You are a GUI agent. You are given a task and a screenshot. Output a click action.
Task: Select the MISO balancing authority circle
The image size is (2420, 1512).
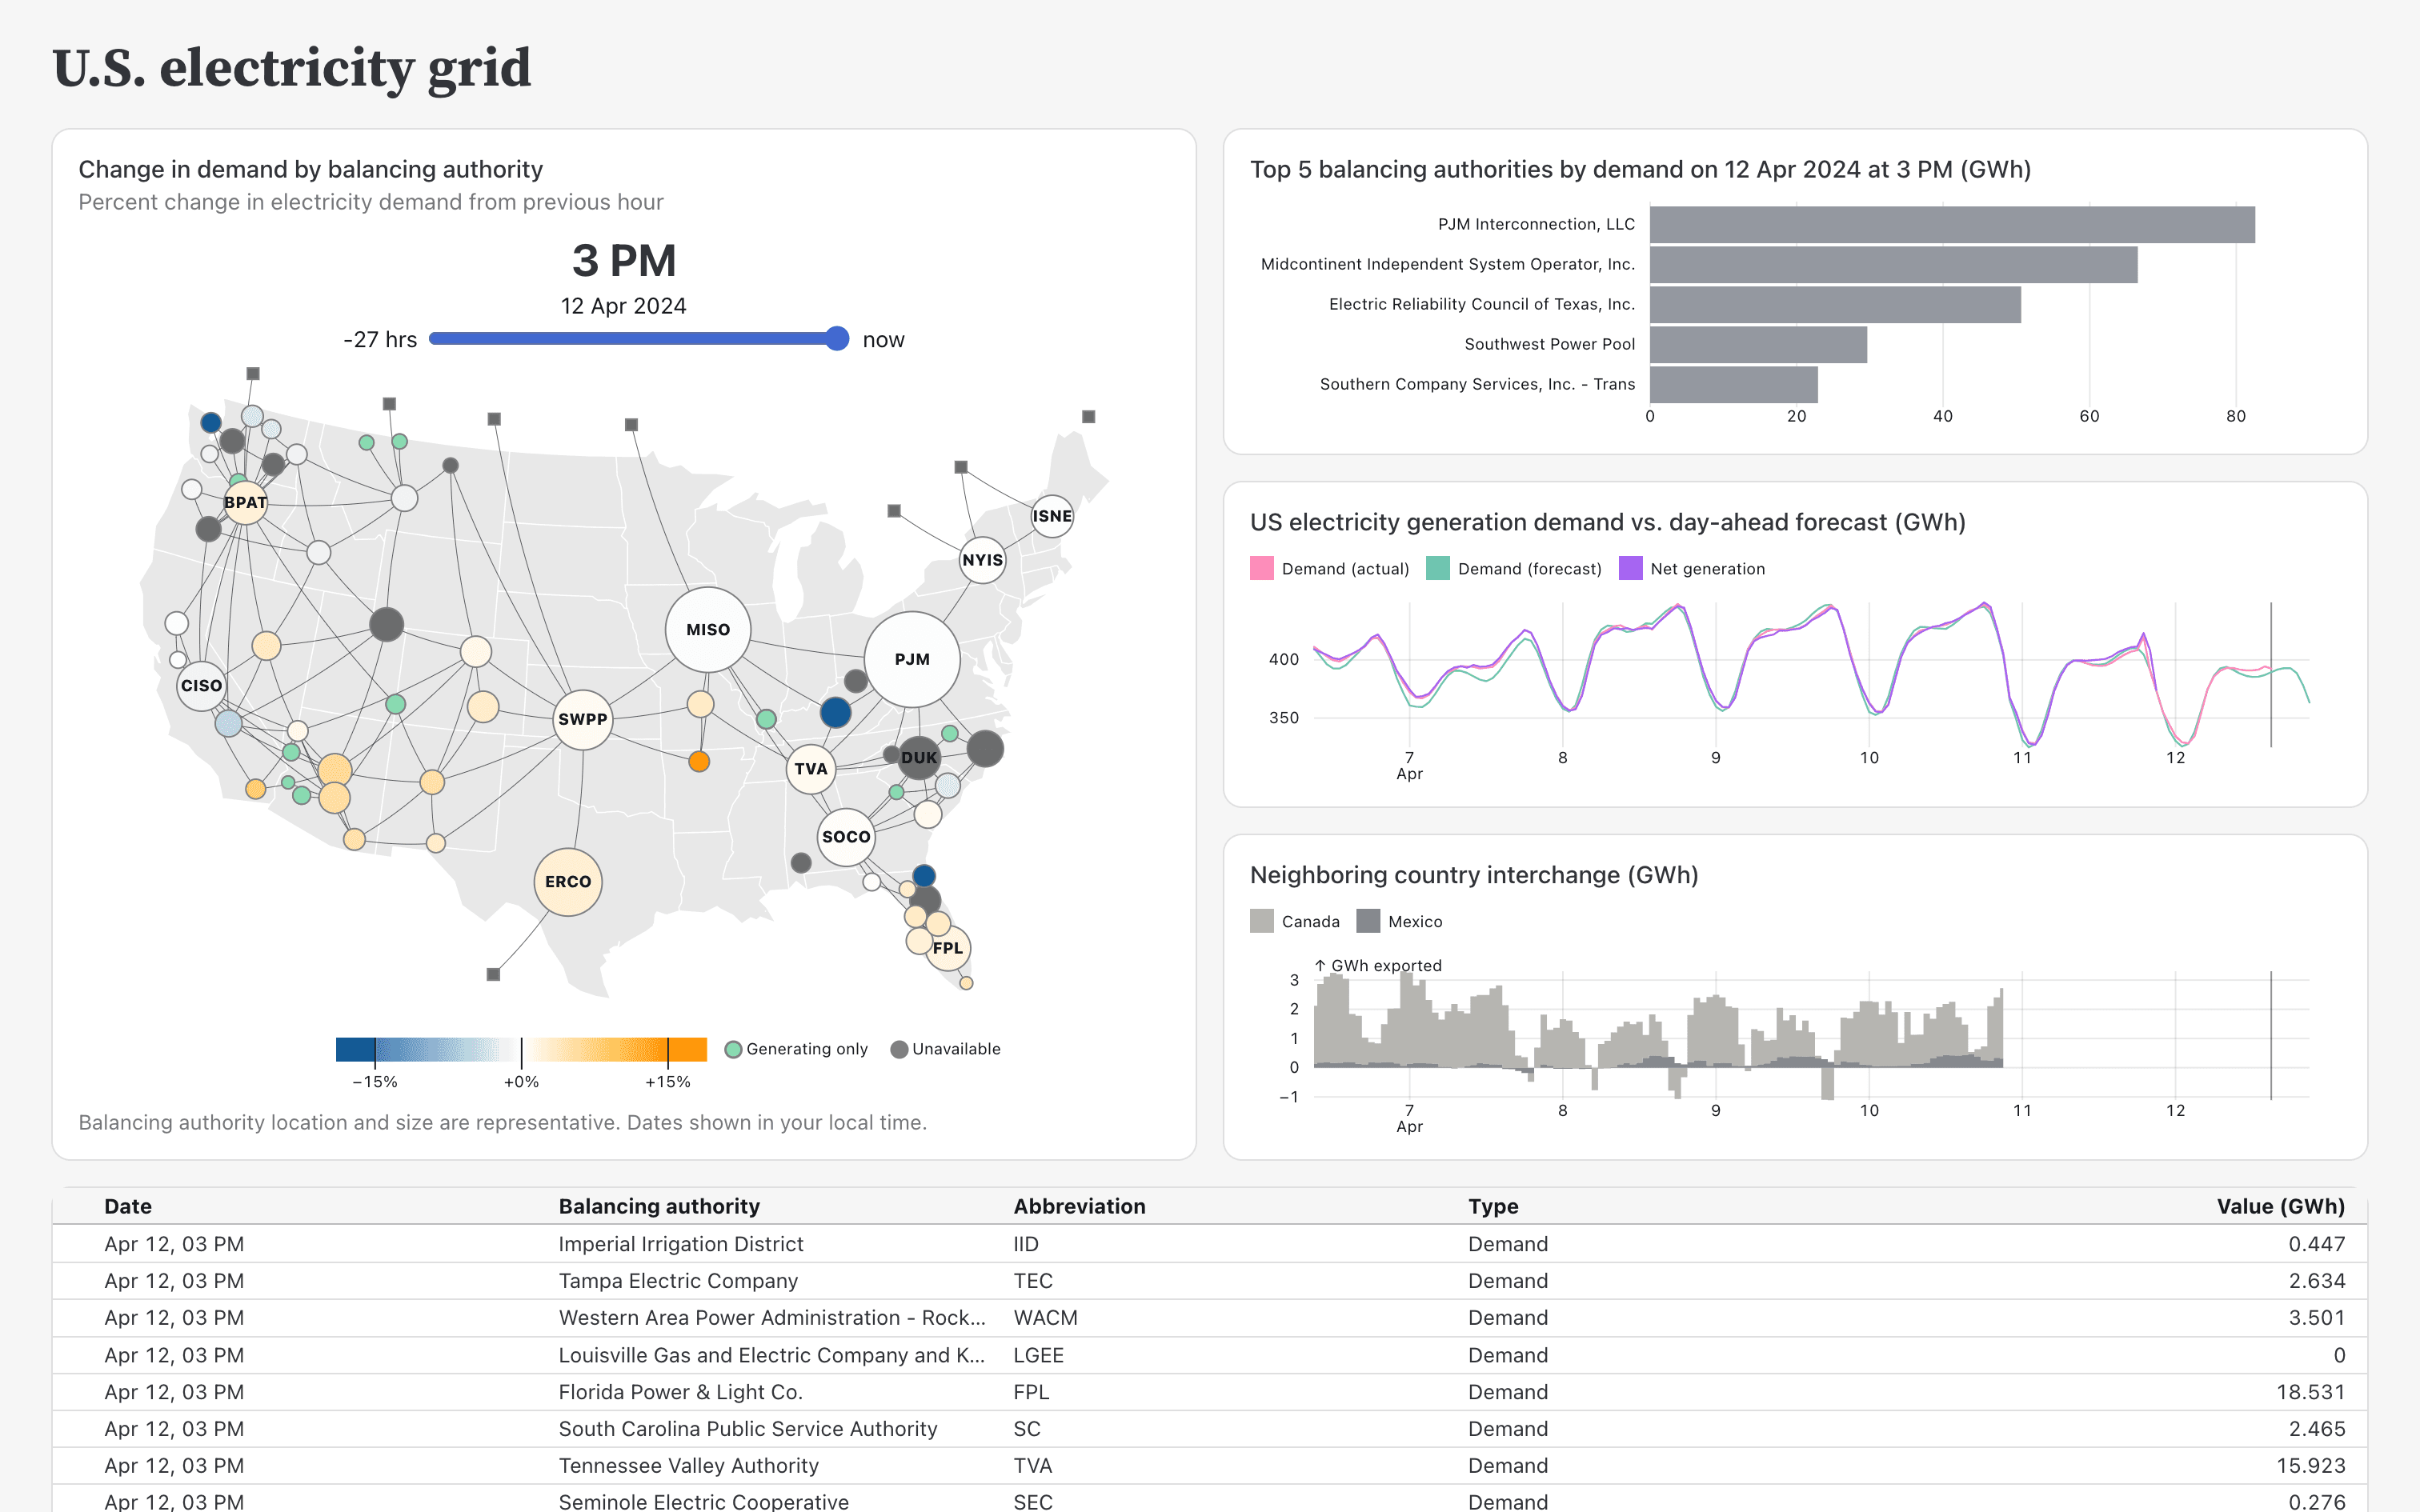[707, 629]
